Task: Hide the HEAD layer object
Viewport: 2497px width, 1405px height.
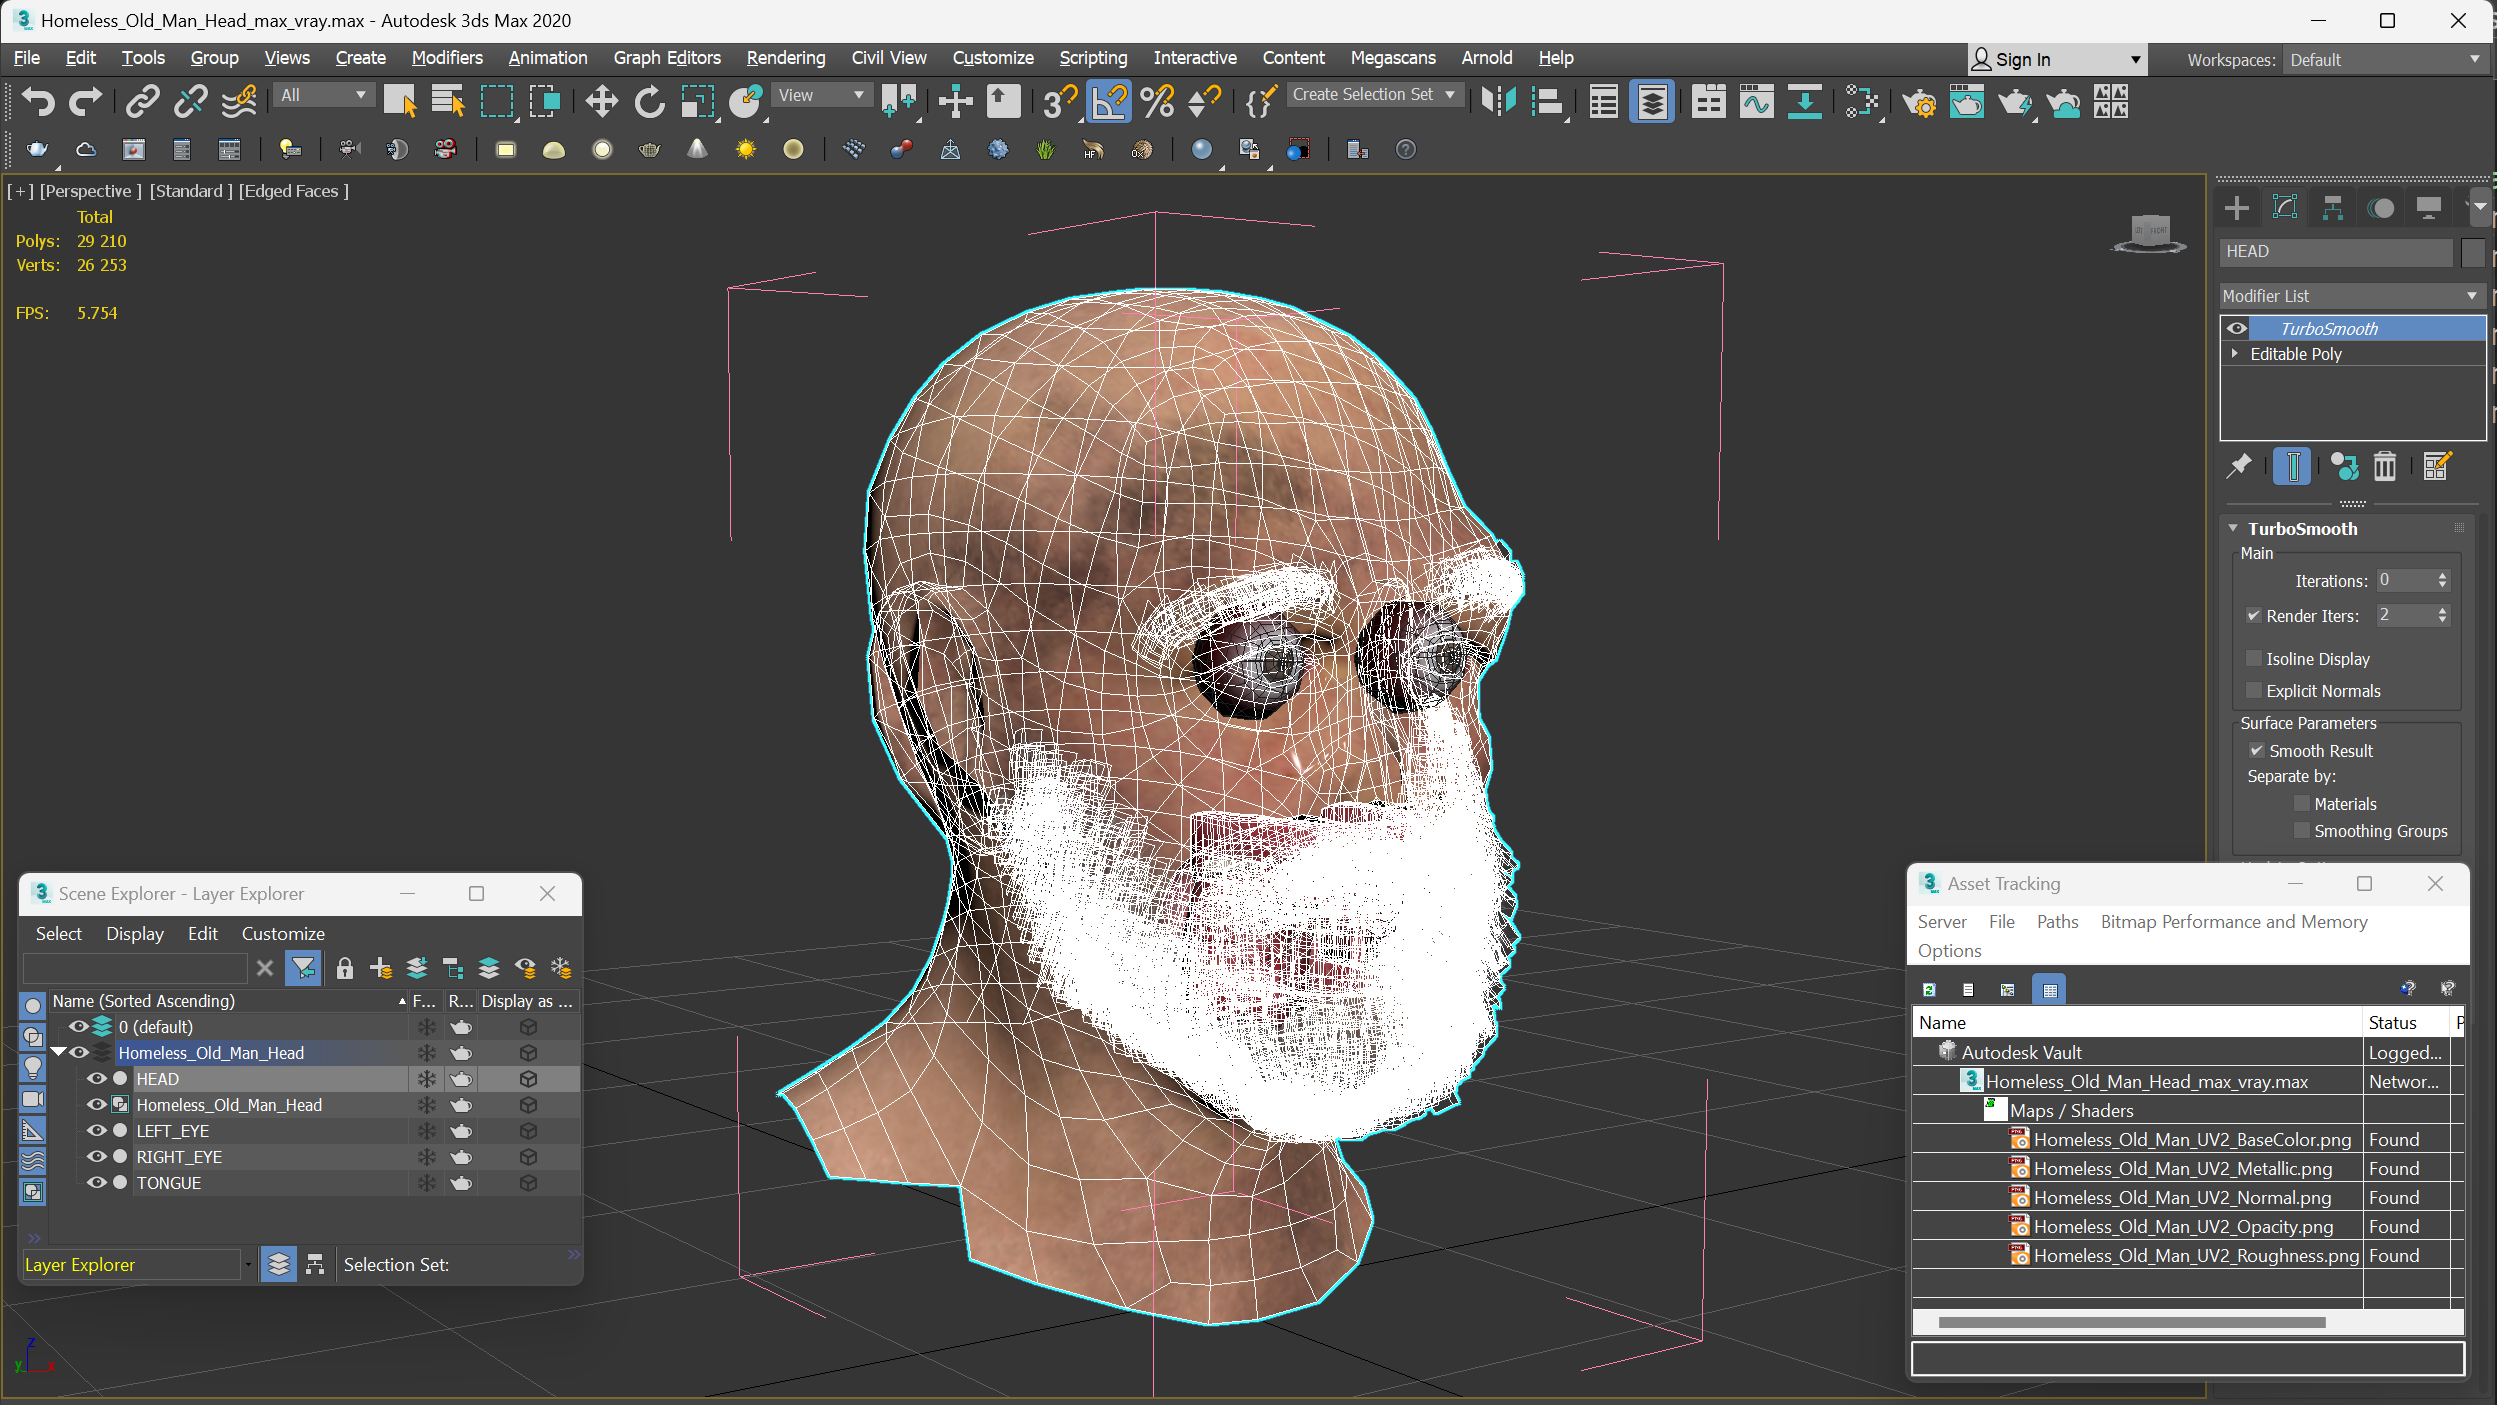Action: pyautogui.click(x=96, y=1078)
